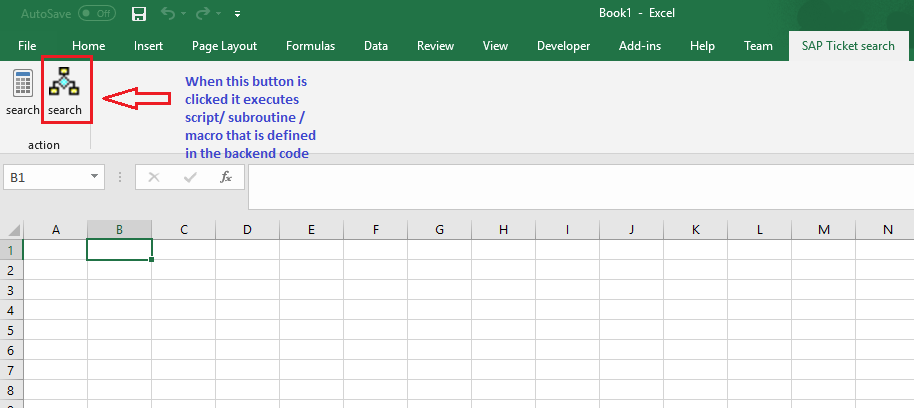Click the Select All corner triangle
The height and width of the screenshot is (408, 914).
(x=14, y=230)
